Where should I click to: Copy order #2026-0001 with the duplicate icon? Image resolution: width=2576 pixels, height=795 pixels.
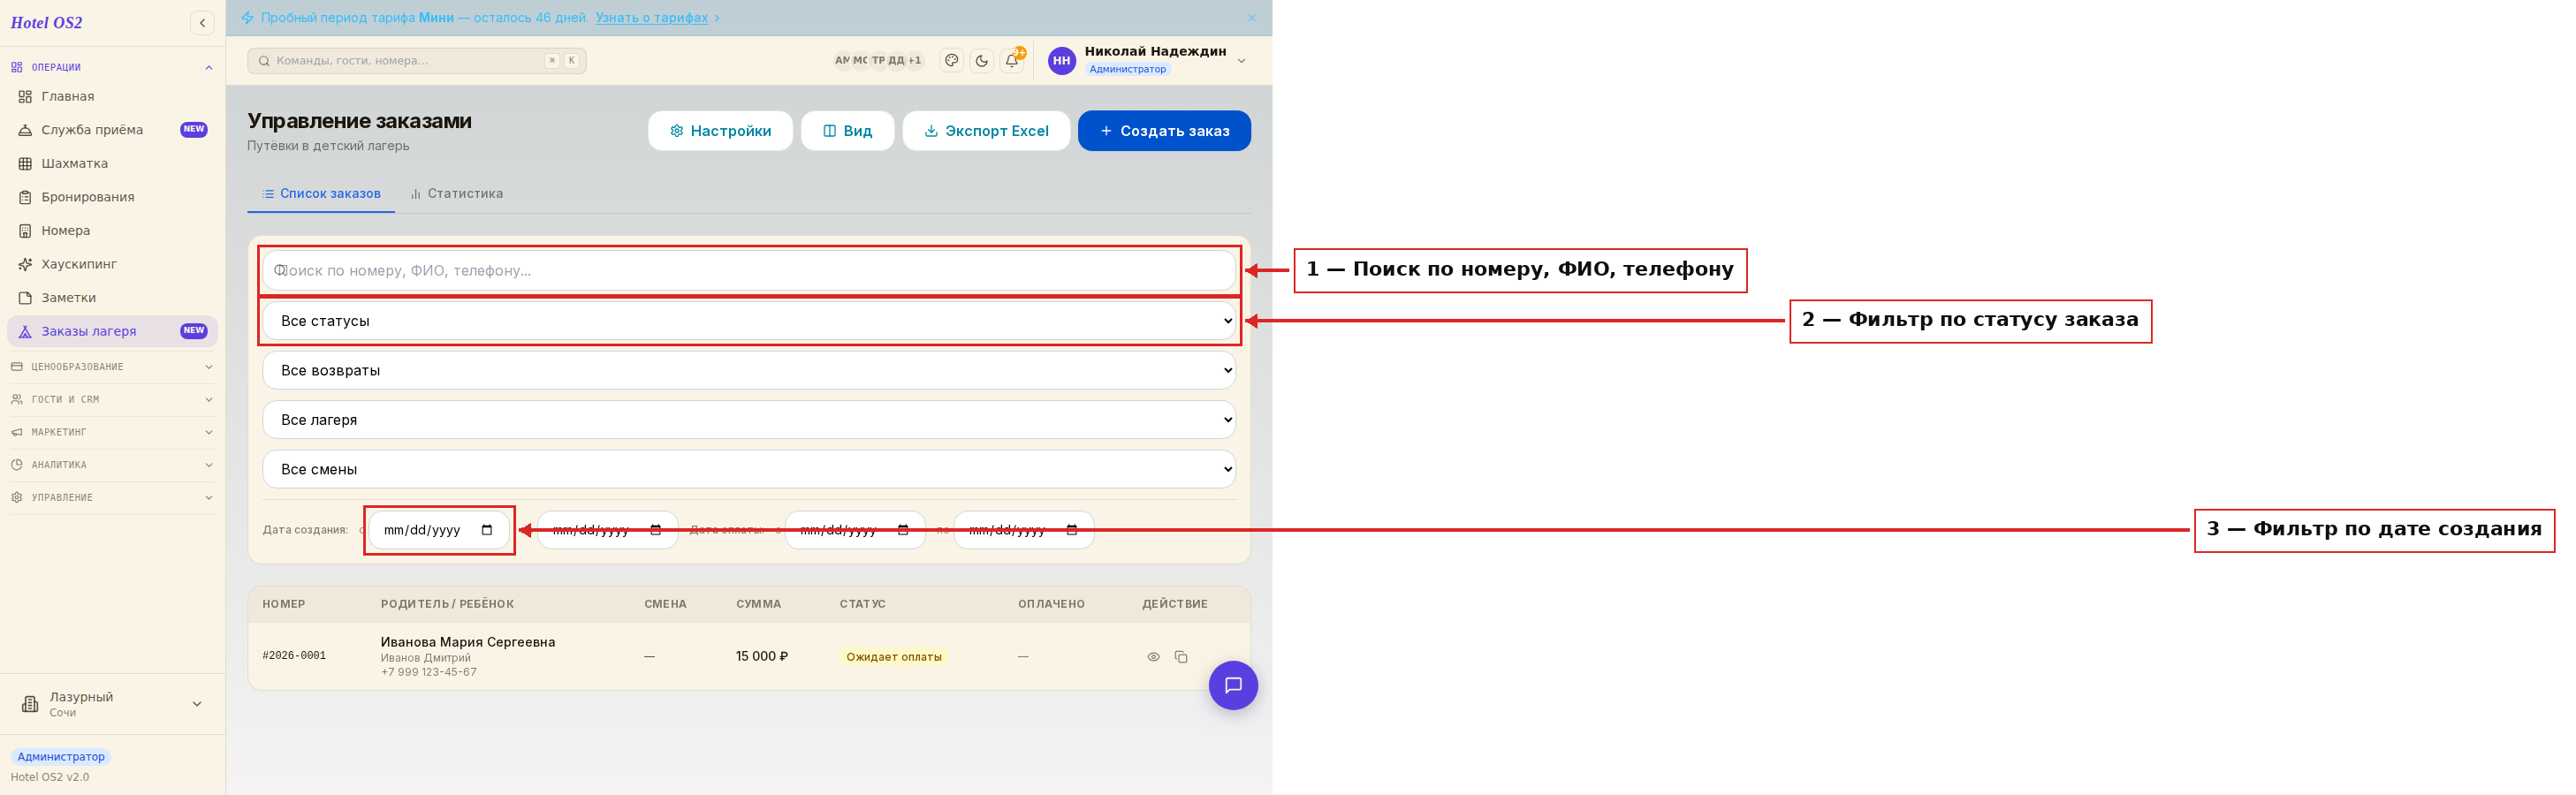click(x=1181, y=657)
